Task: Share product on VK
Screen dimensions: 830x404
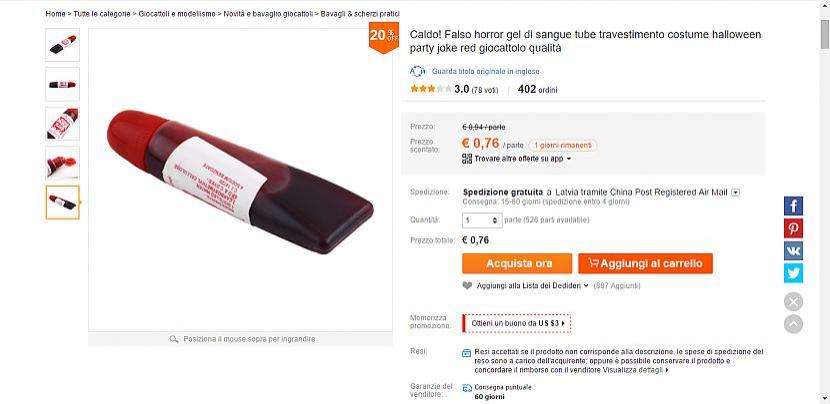Action: coord(793,250)
